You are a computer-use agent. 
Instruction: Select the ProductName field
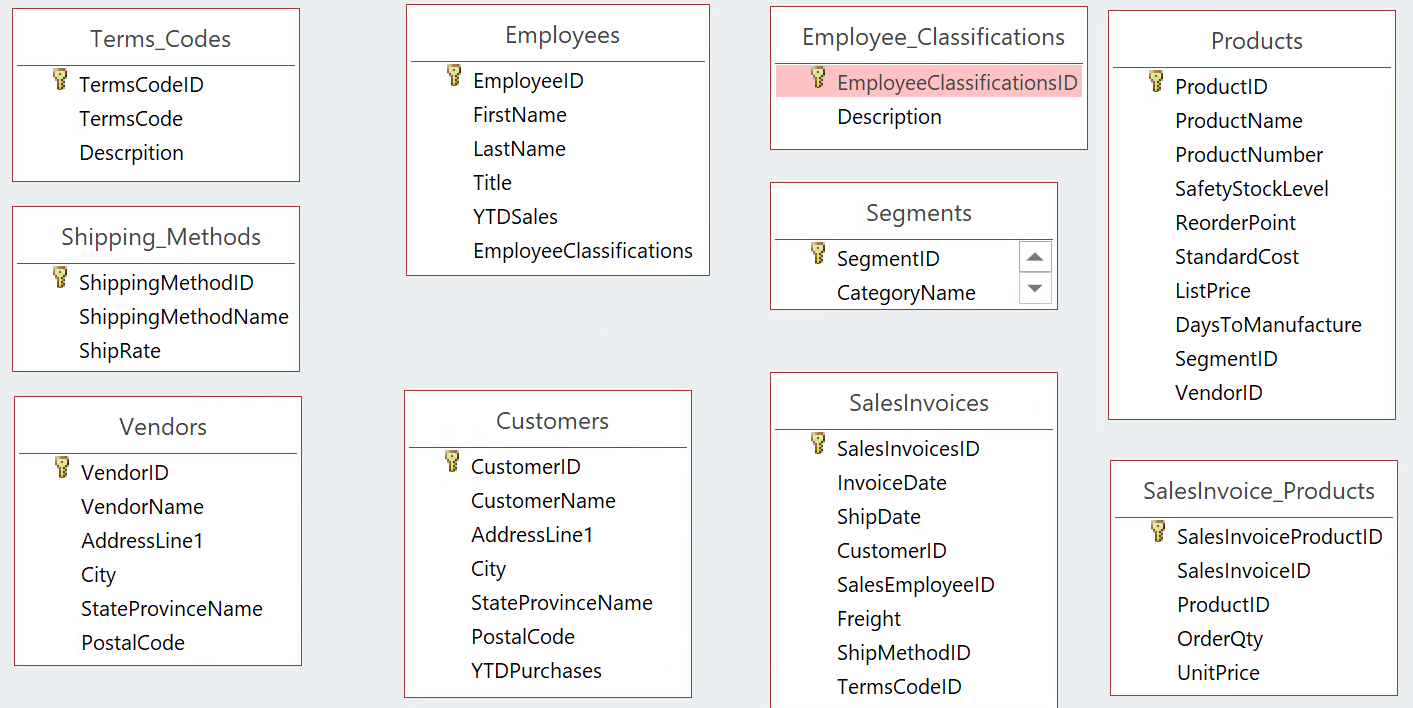pyautogui.click(x=1239, y=121)
